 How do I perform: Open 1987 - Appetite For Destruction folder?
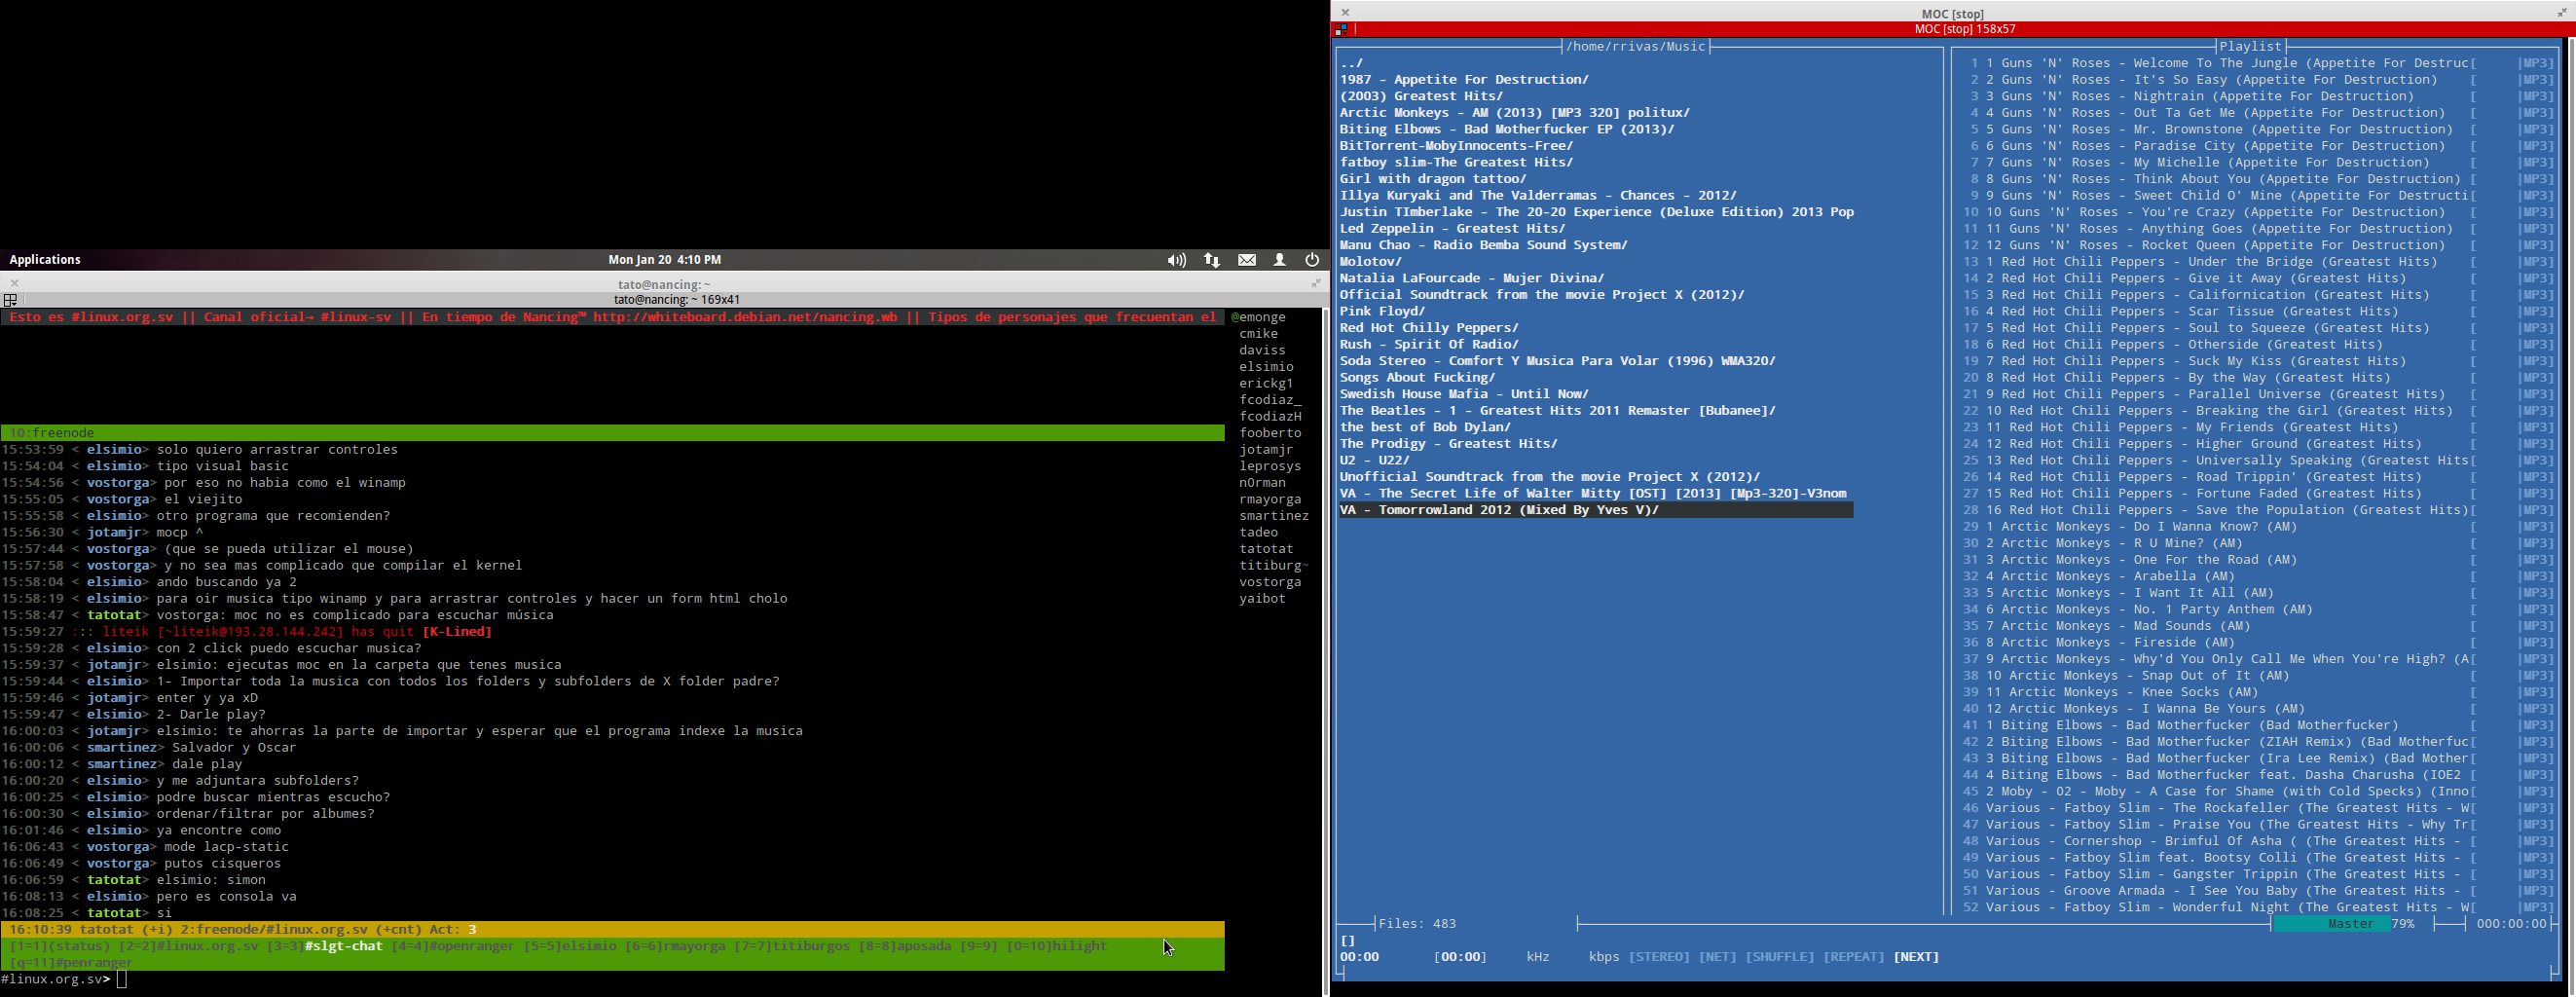1464,80
